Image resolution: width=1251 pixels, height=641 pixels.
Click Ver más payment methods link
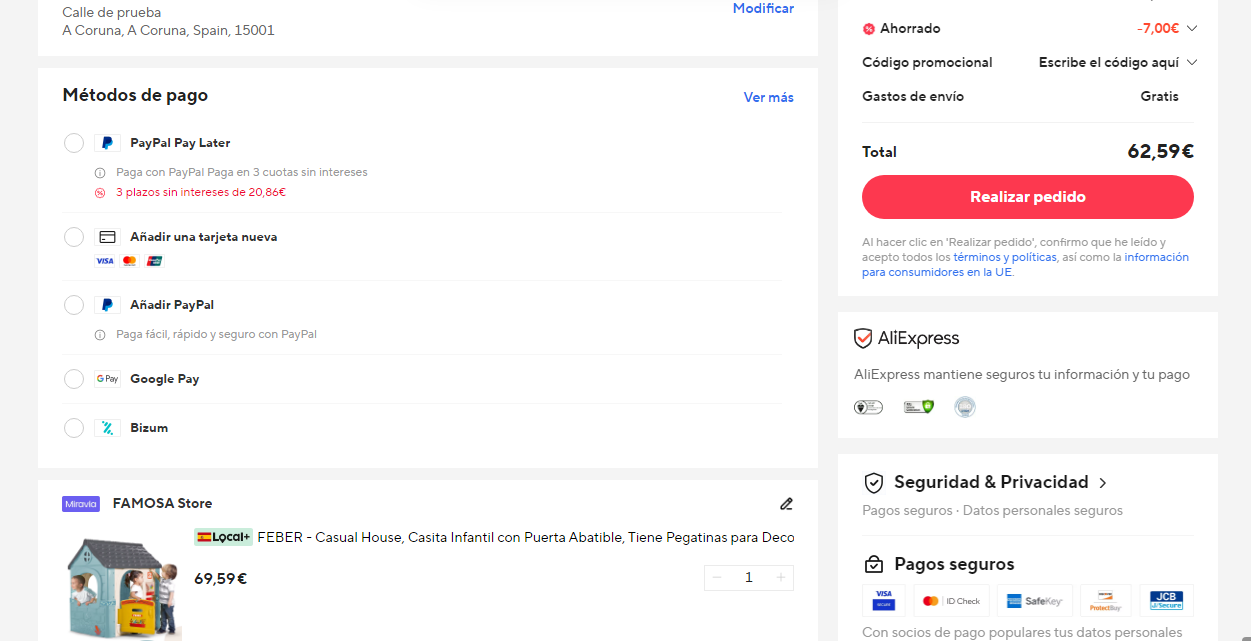click(x=769, y=98)
